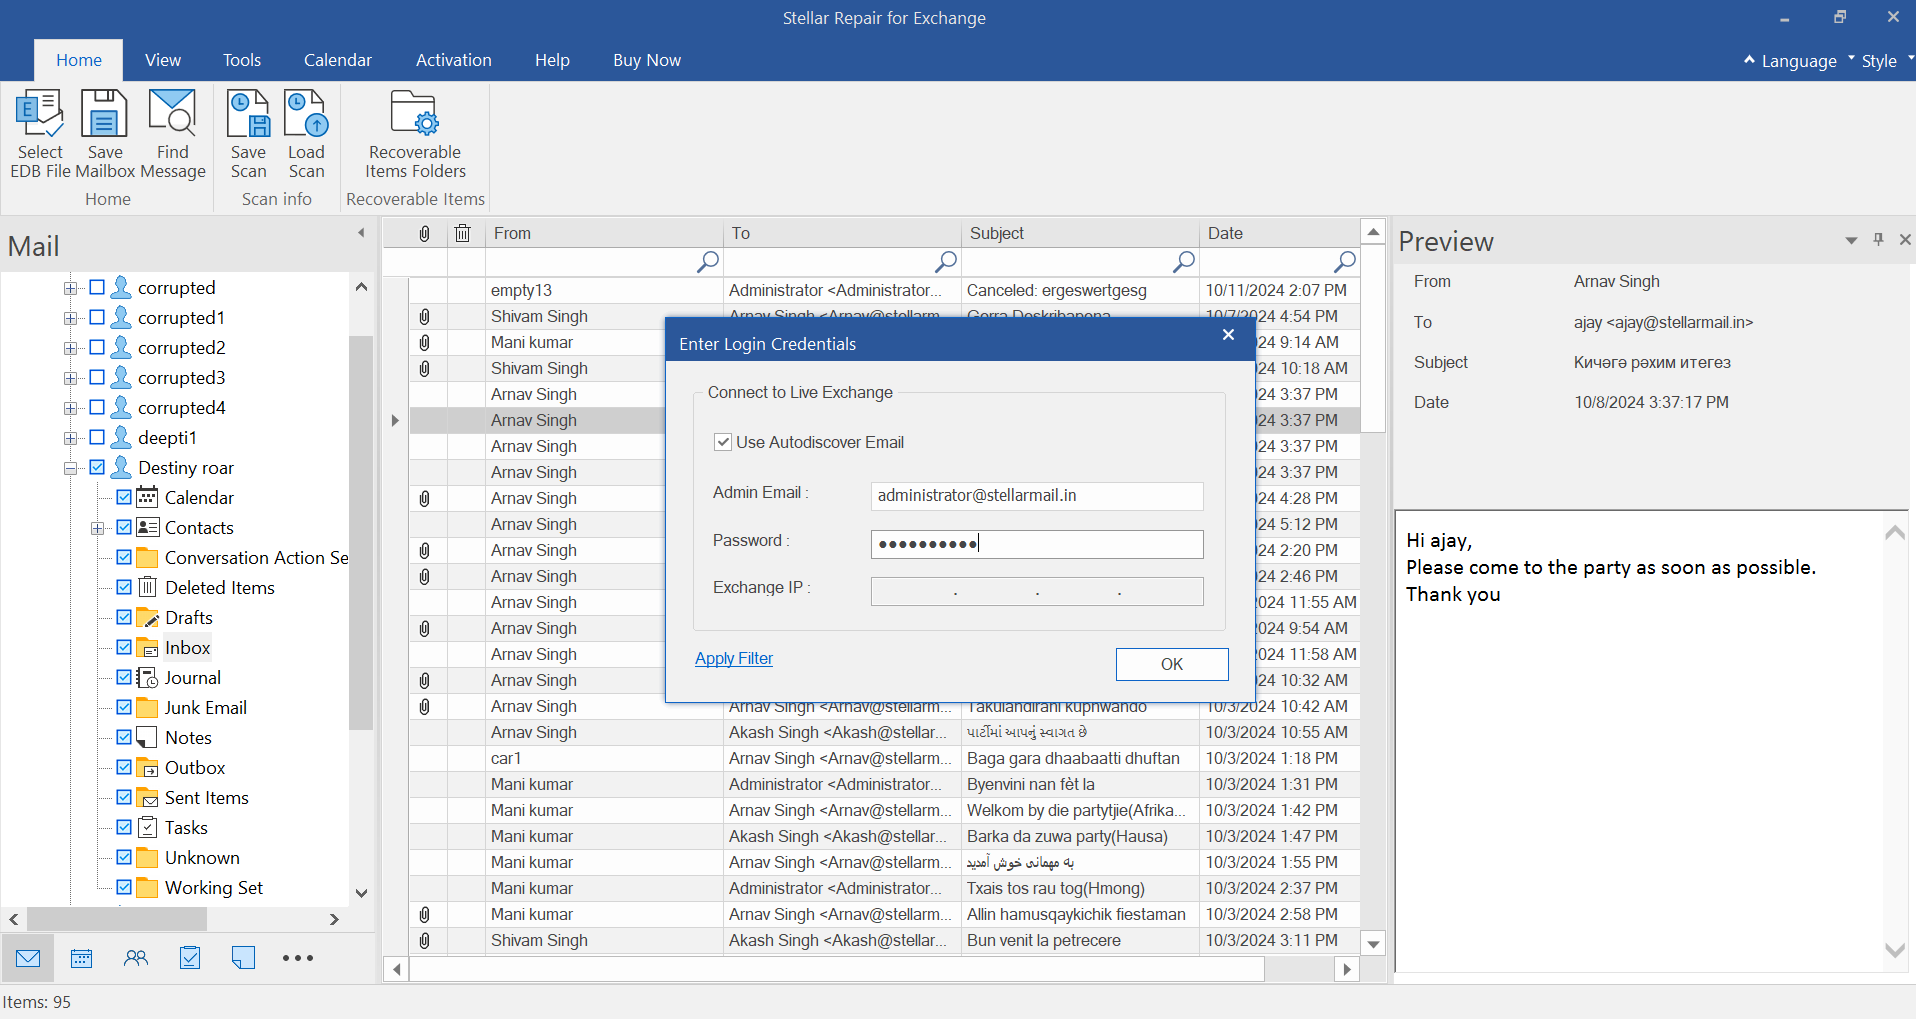Collapse the Destiny roar mailbox tree
Screen dimensions: 1916x1019
(x=71, y=468)
